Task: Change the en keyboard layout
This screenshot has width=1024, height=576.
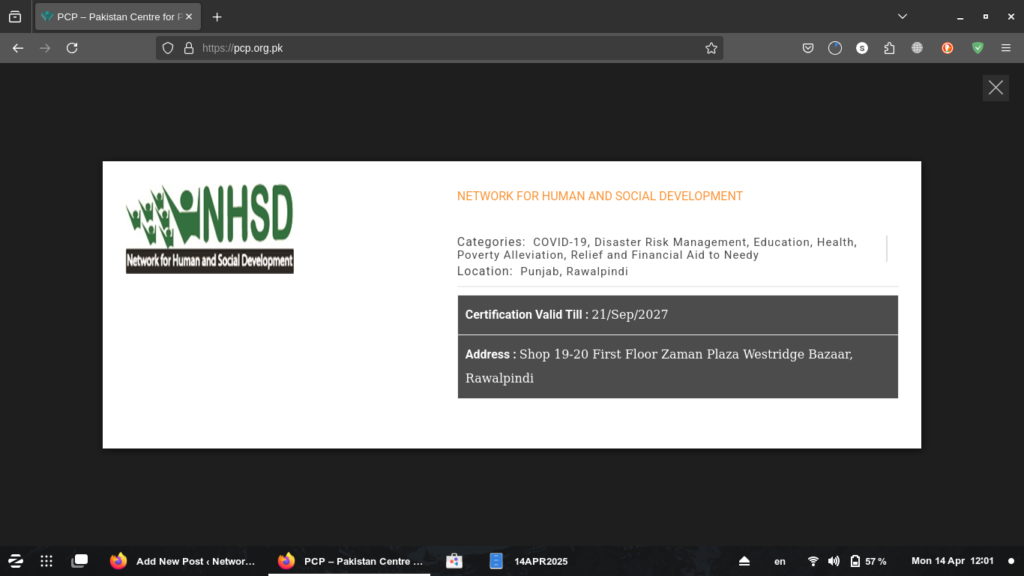Action: [780, 561]
